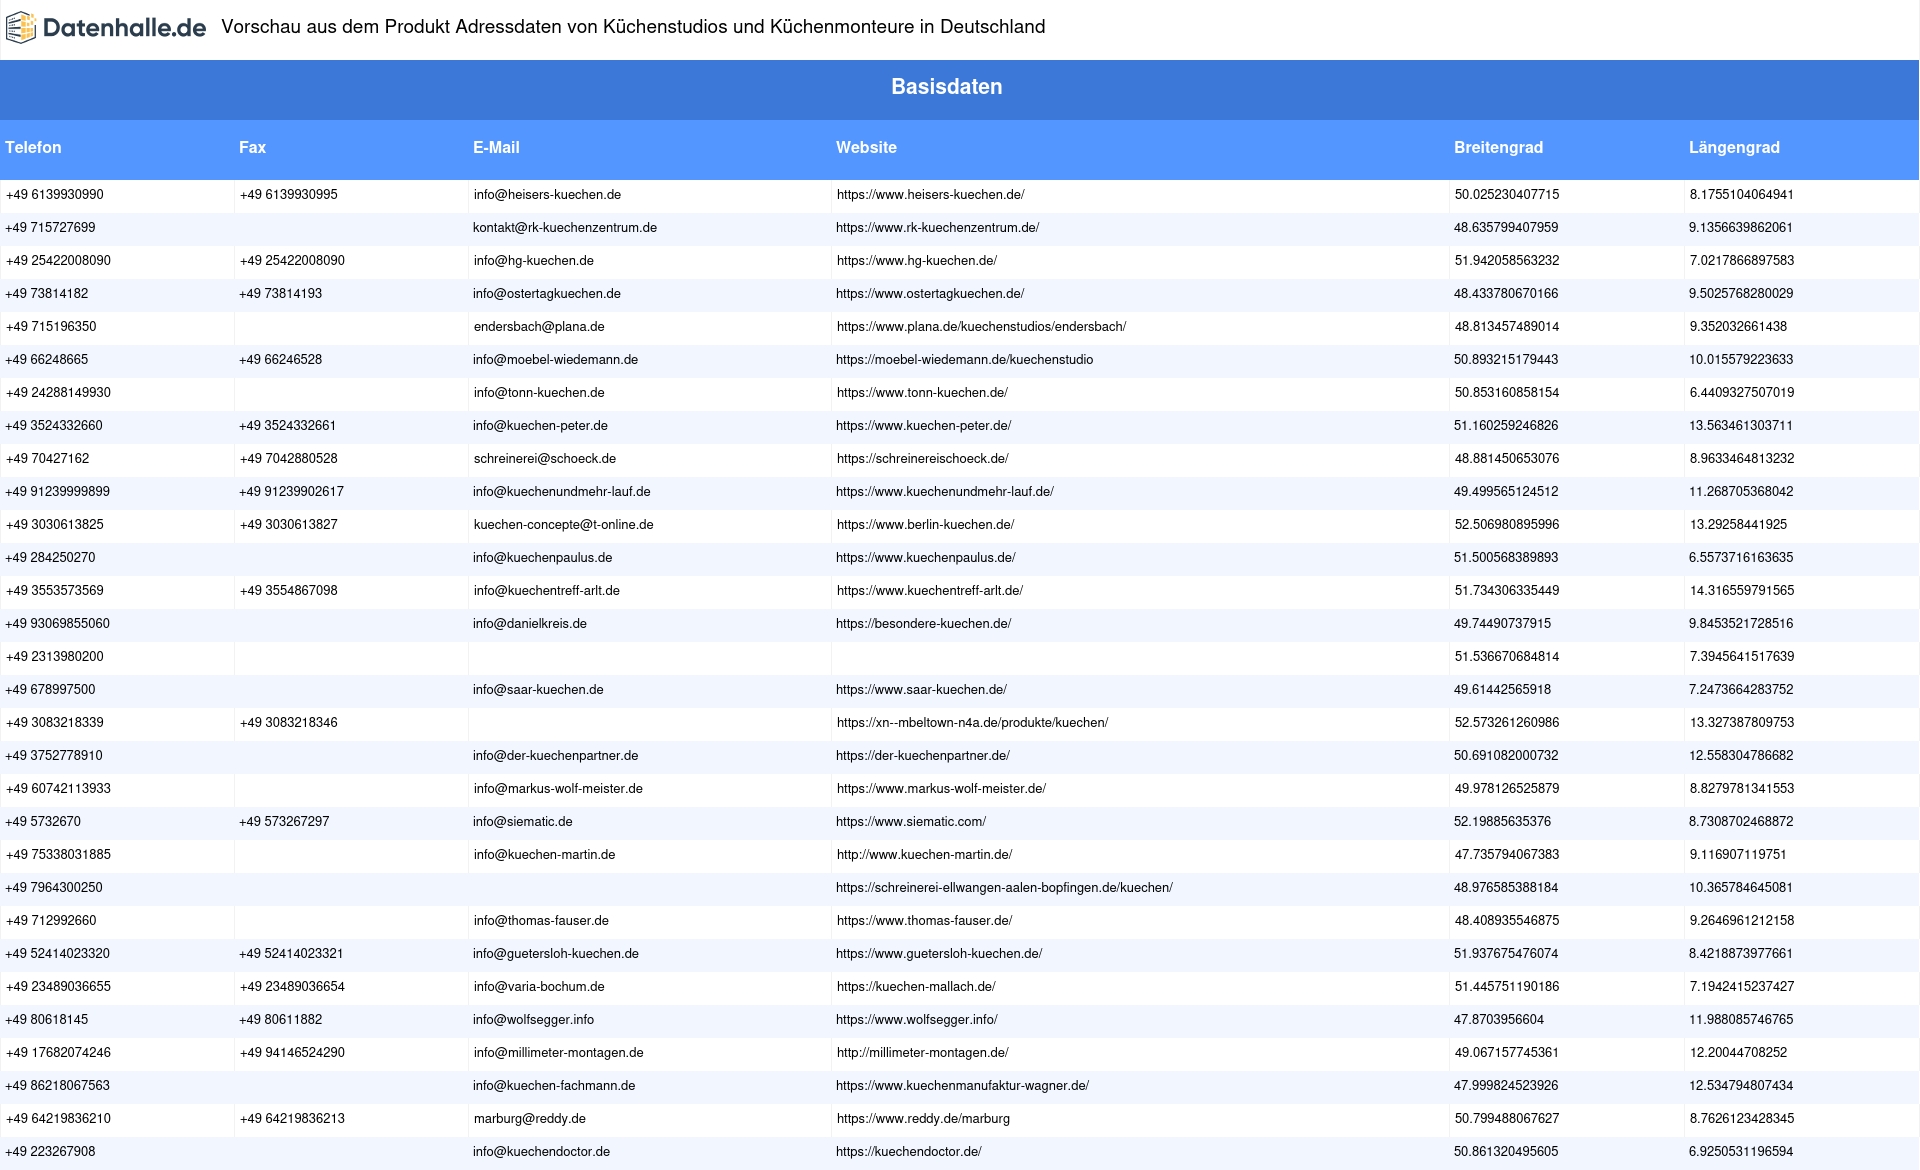
Task: Open https://besondere-kuechen.de/ link
Action: (923, 624)
